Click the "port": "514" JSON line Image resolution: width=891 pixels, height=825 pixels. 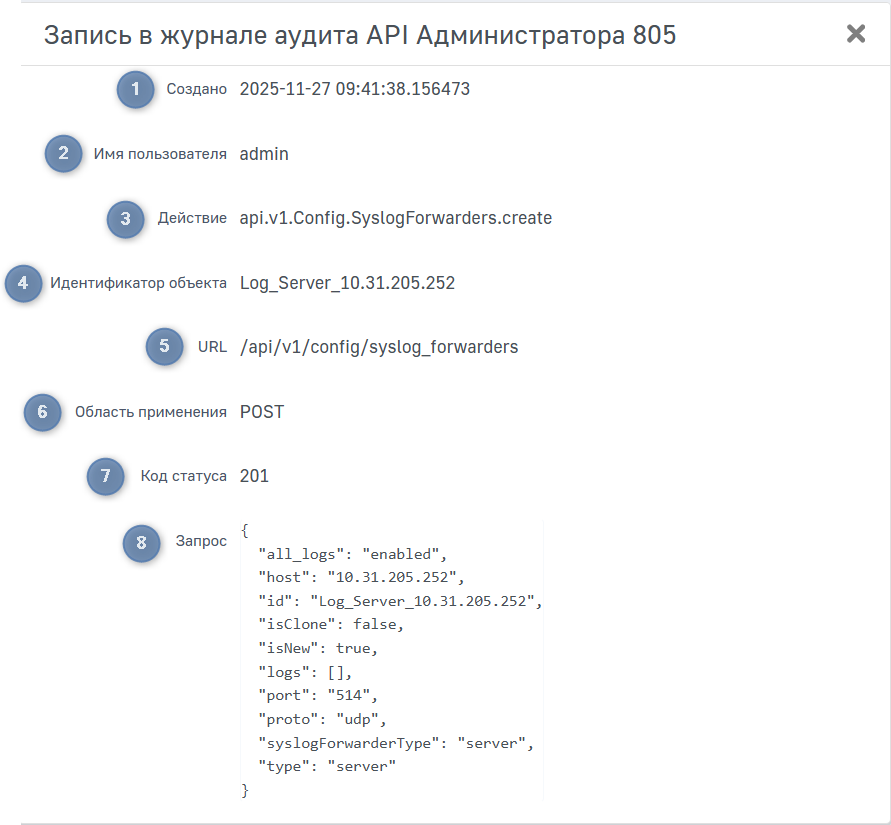318,694
